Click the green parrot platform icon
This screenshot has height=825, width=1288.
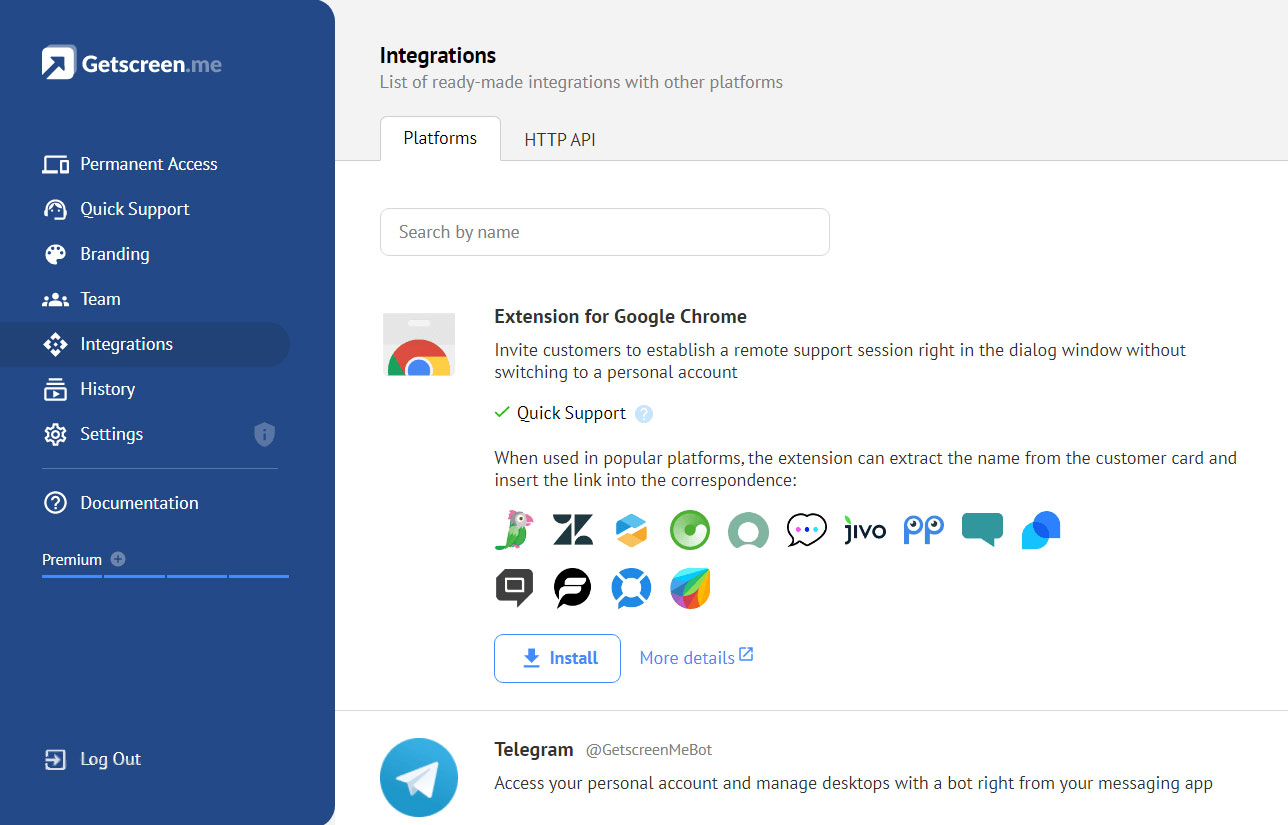coord(515,530)
